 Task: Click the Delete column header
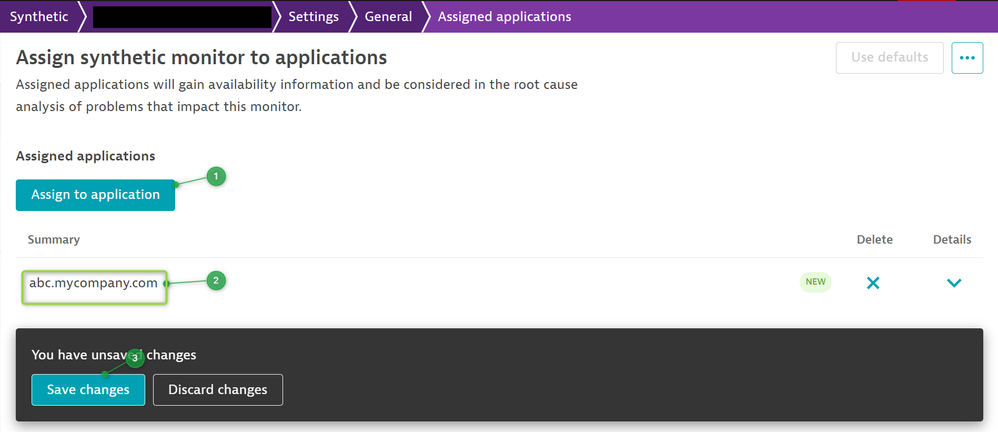click(x=874, y=240)
